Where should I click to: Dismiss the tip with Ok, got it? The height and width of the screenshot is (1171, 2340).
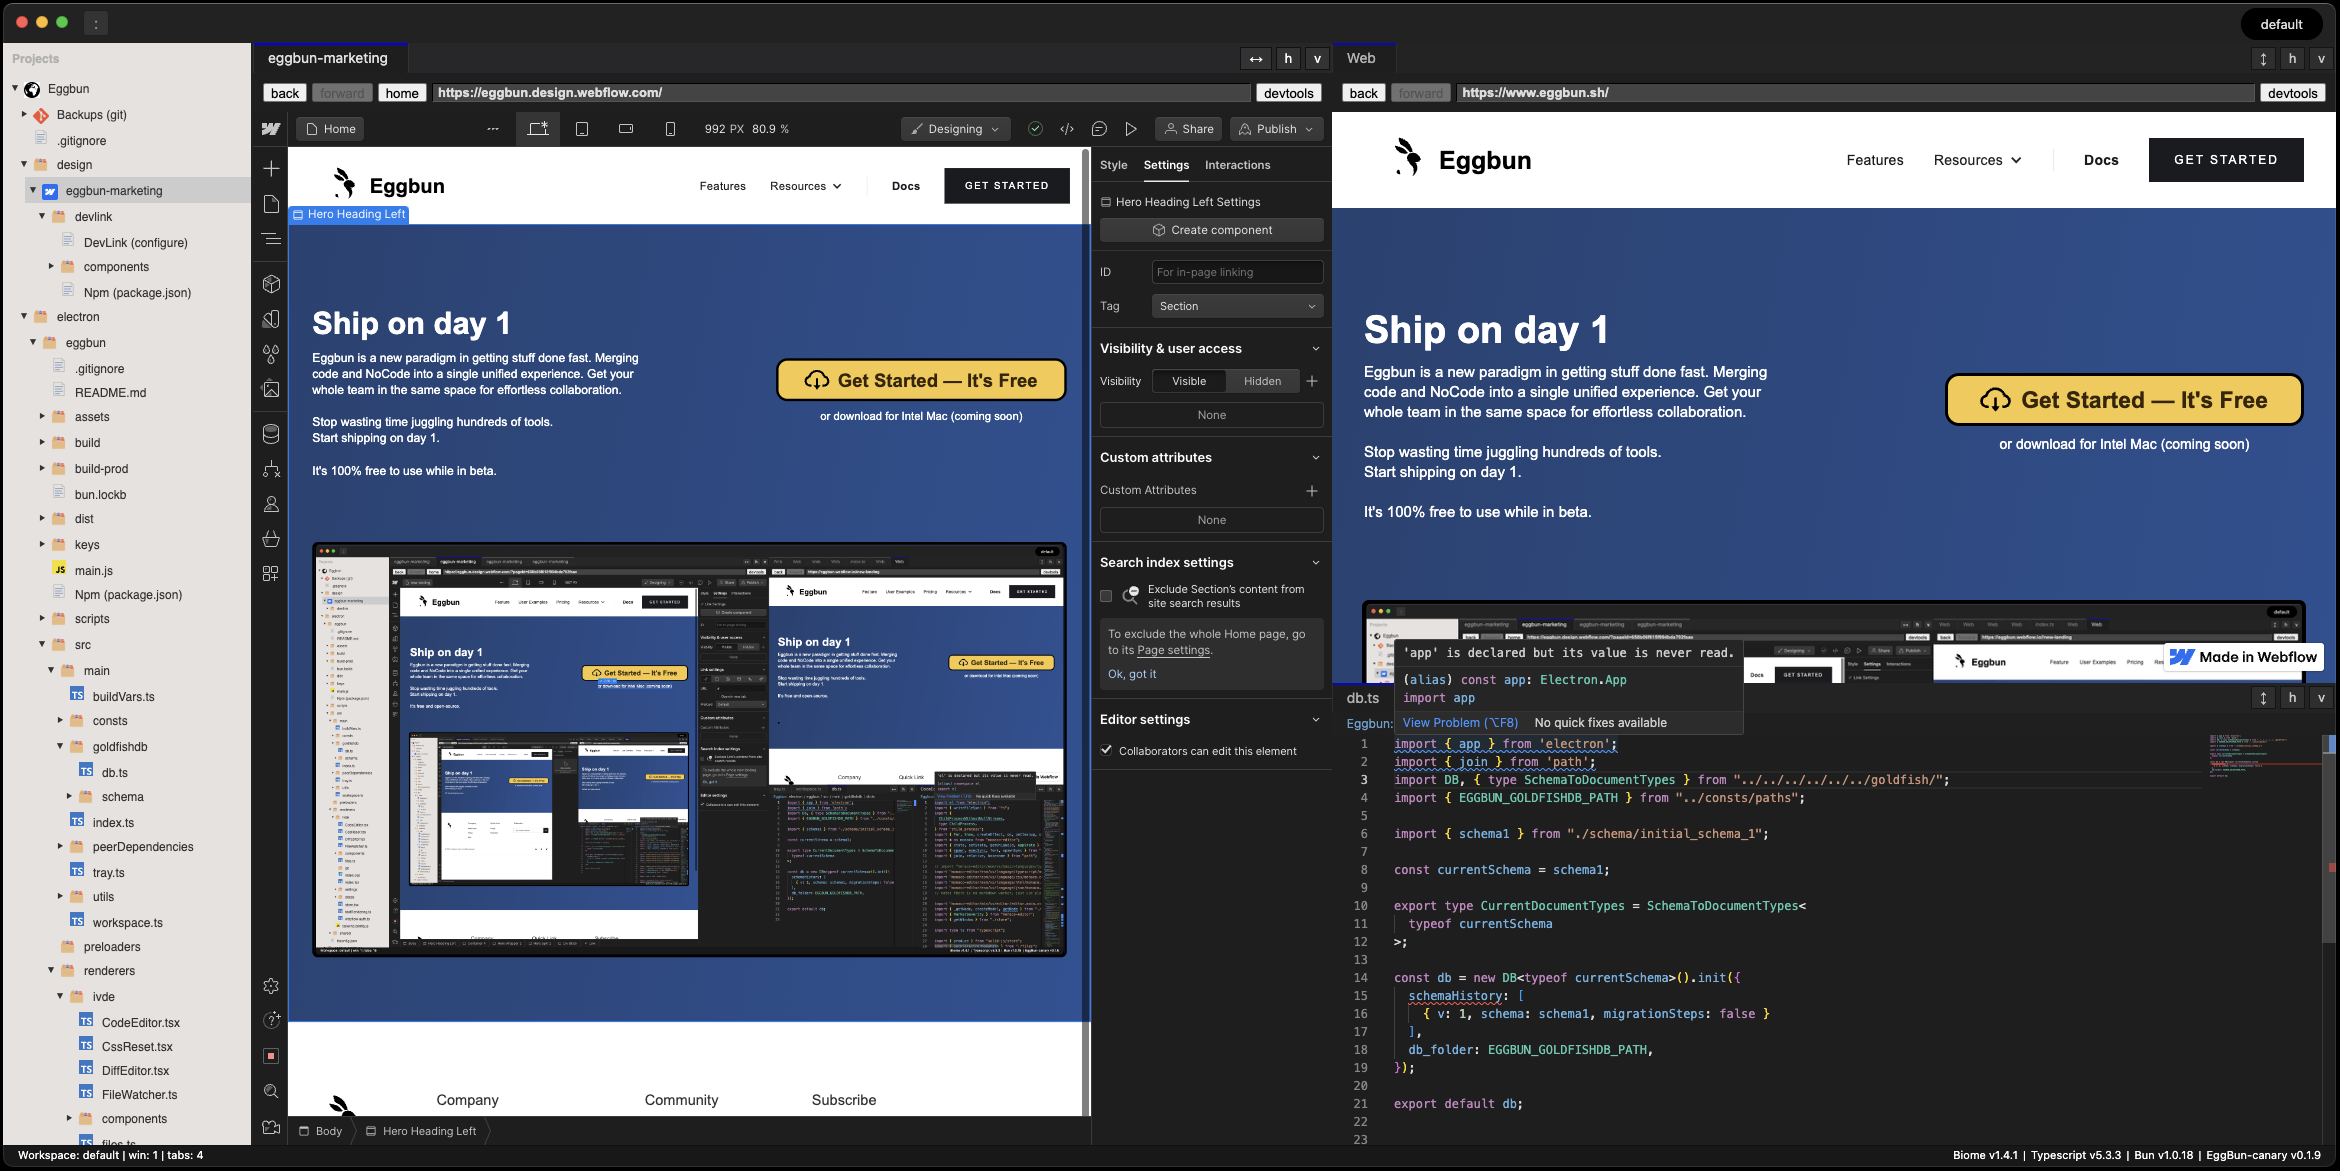tap(1132, 674)
